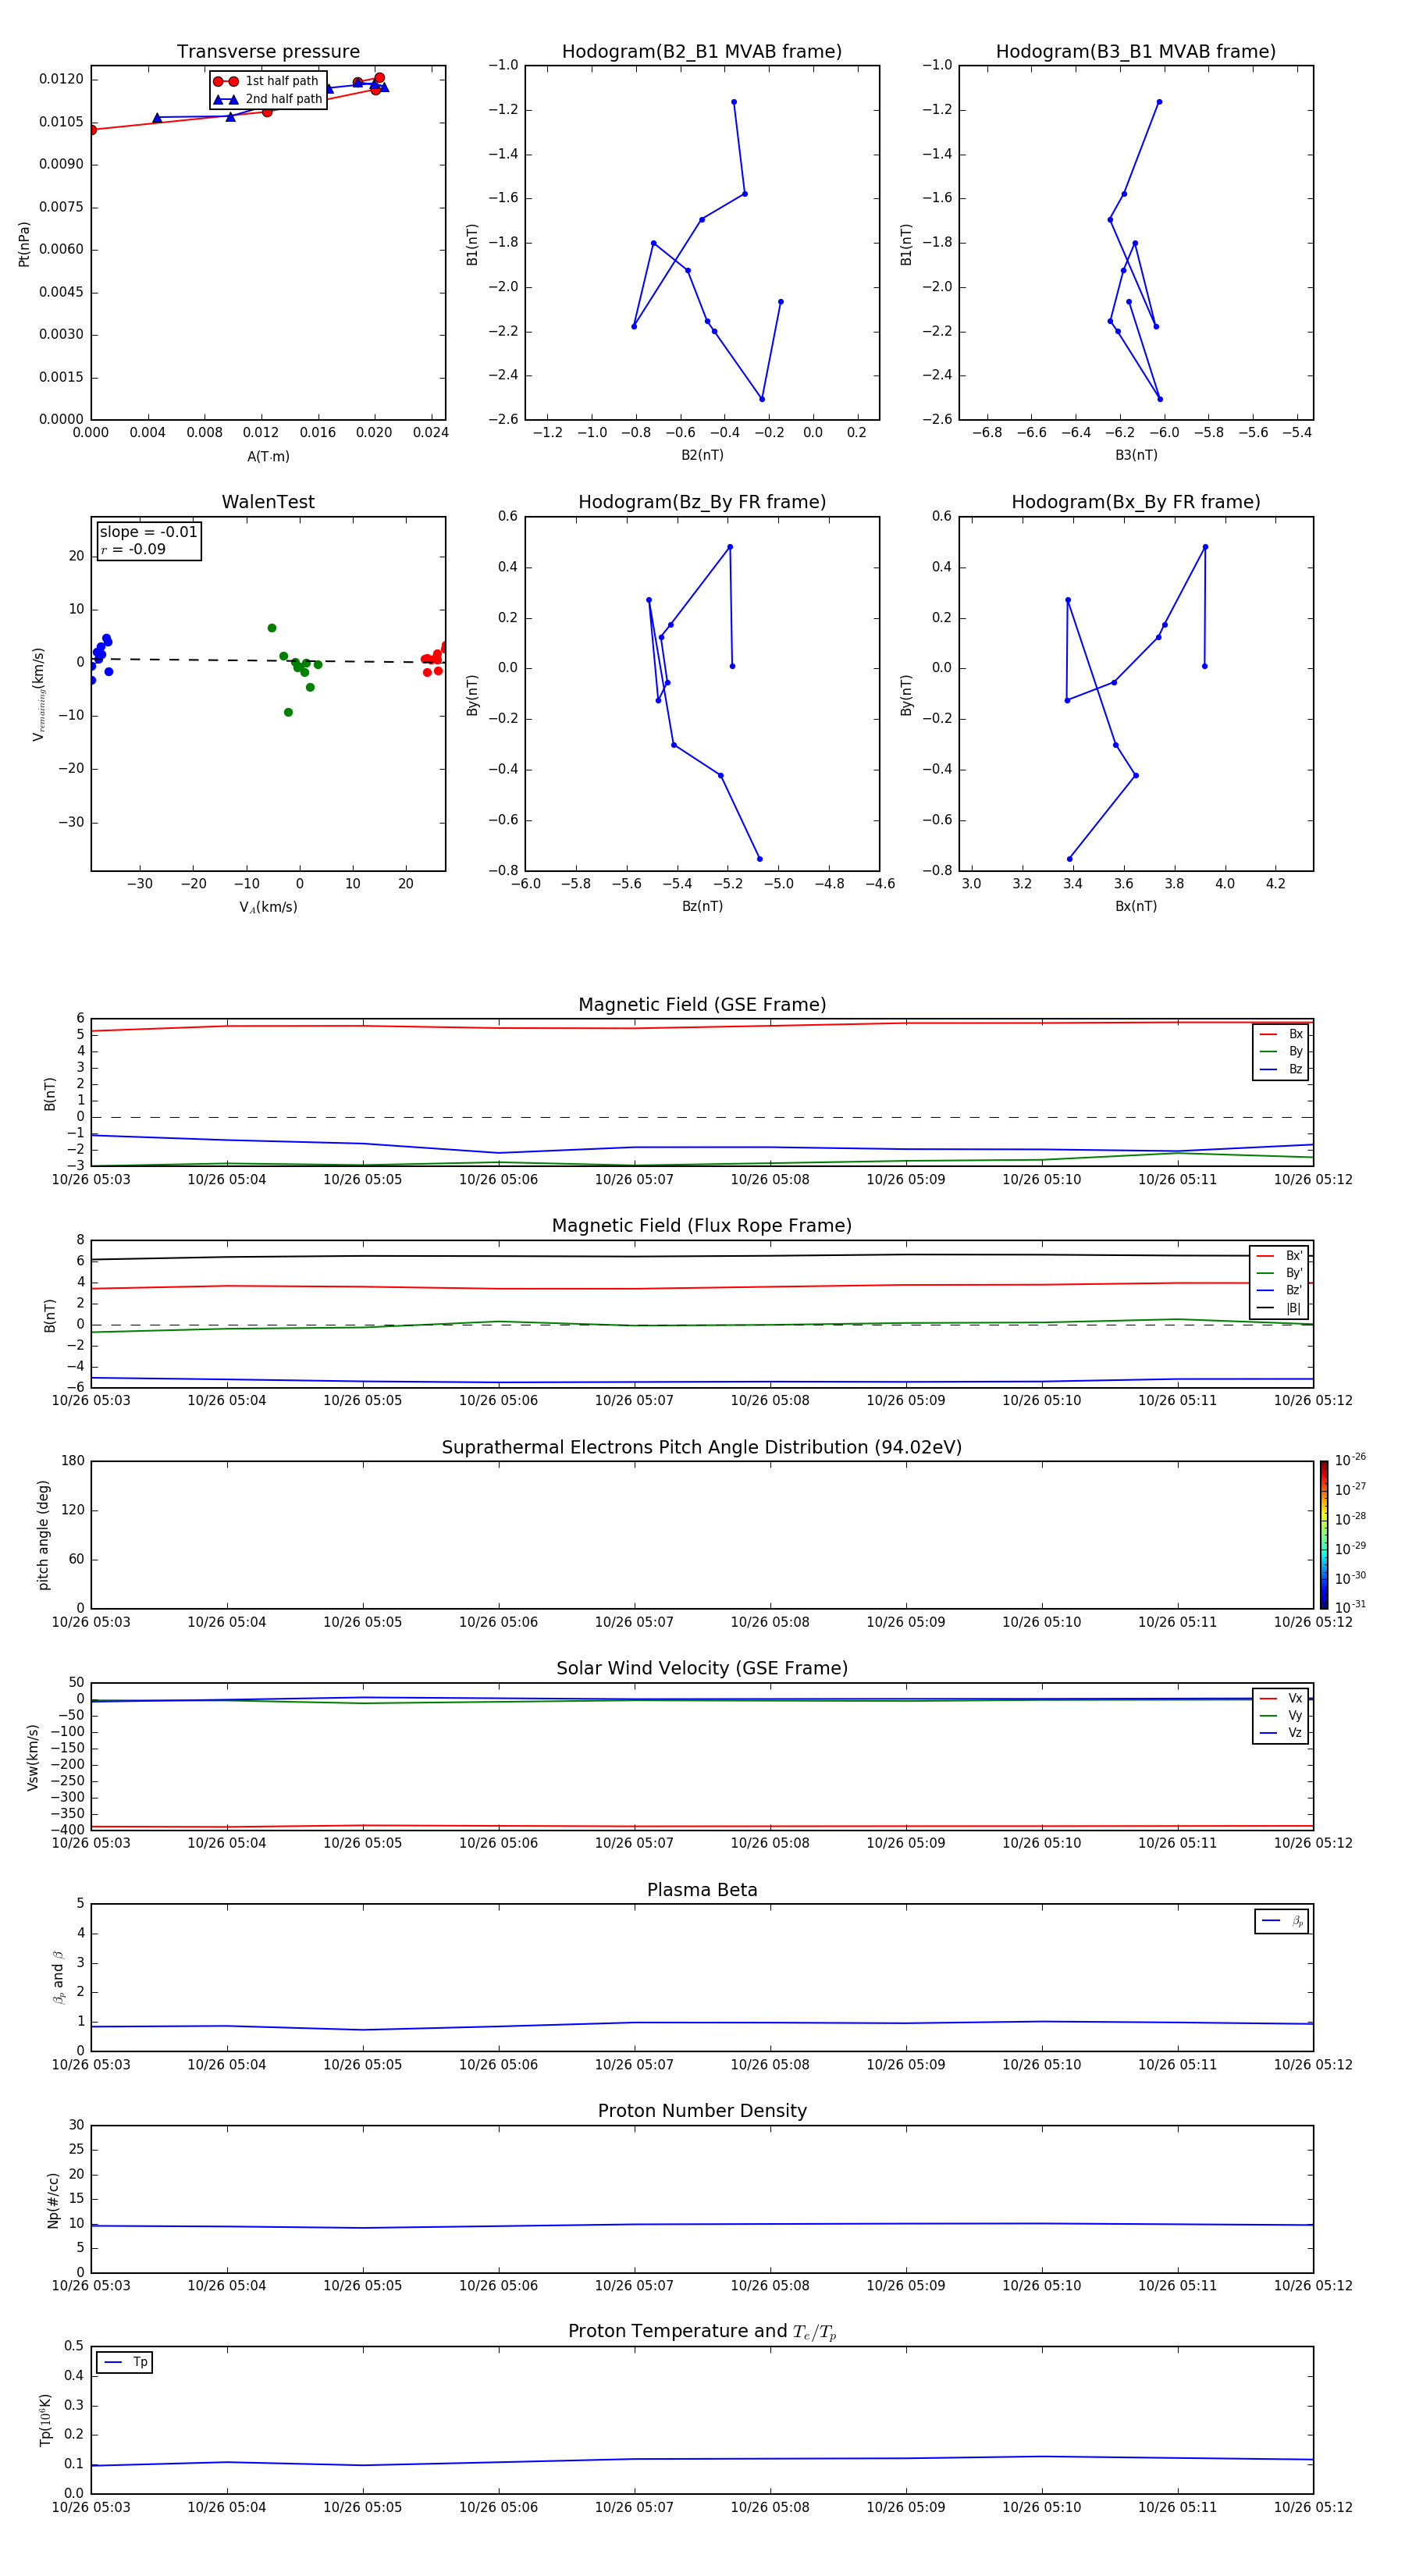Click the "Hodogram(Bz_By FR frame)" title
The width and height of the screenshot is (1405, 2576).
[x=702, y=502]
